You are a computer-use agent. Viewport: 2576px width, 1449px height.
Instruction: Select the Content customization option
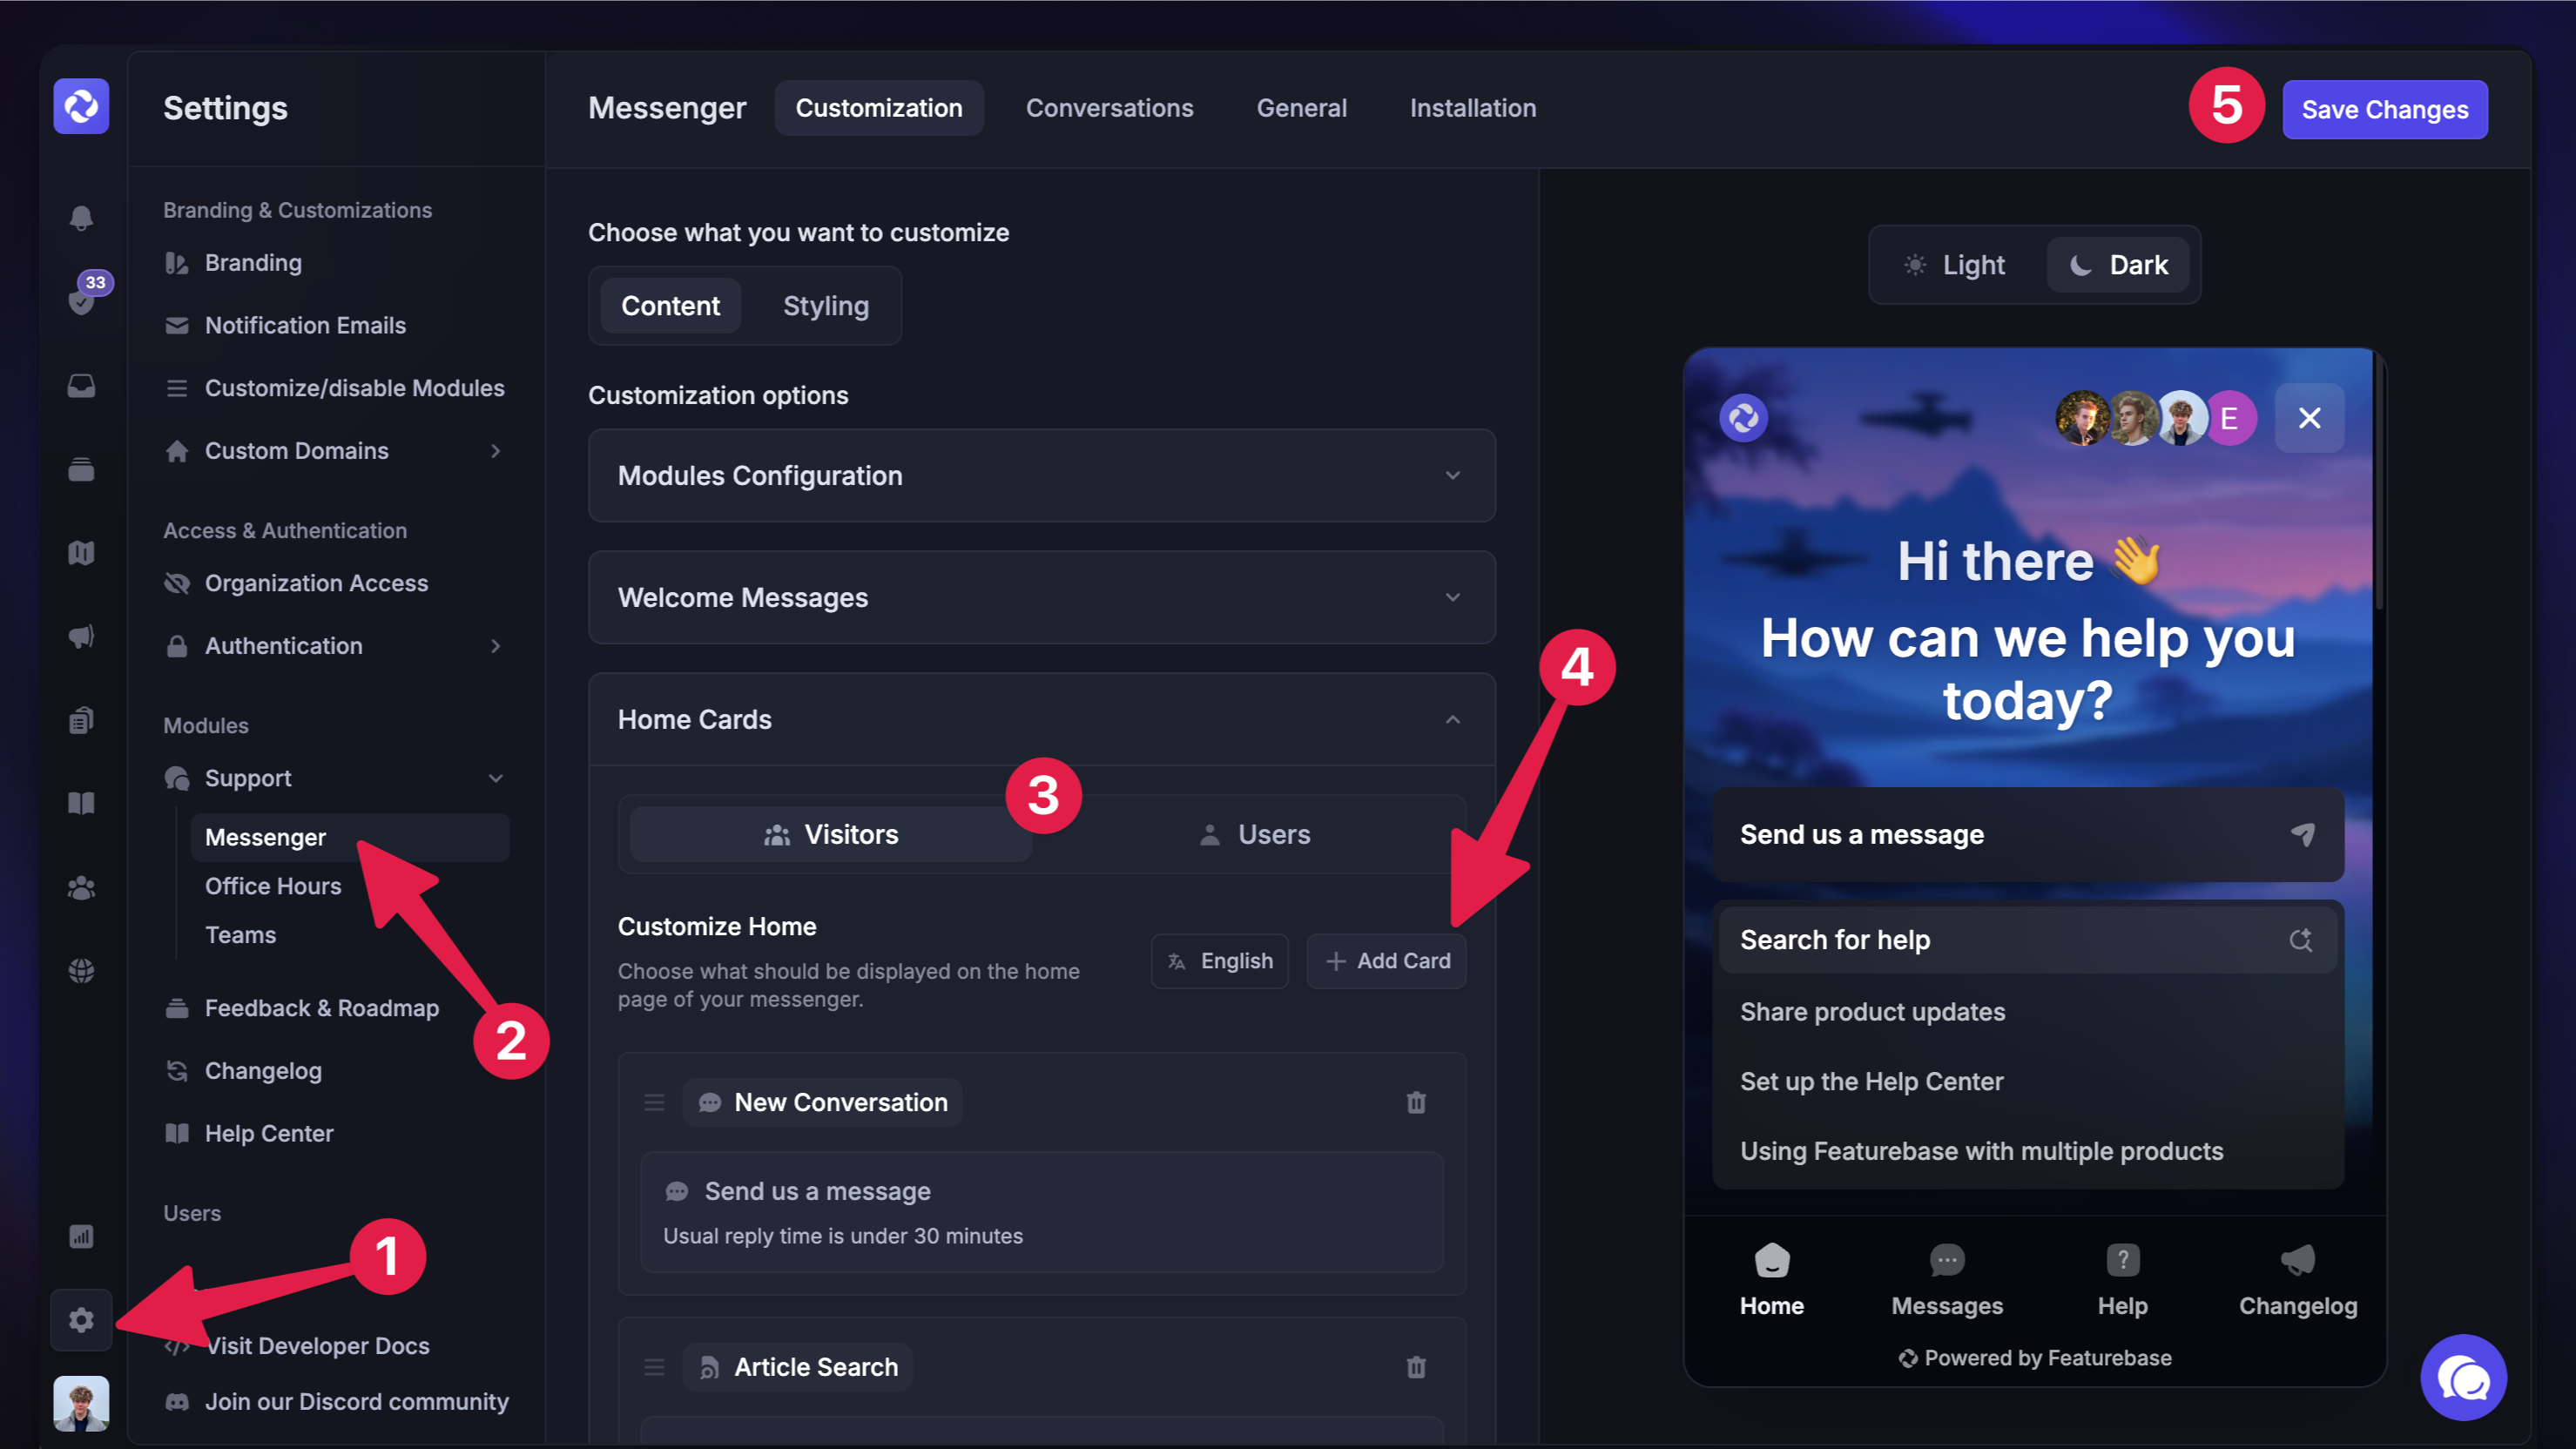click(670, 306)
